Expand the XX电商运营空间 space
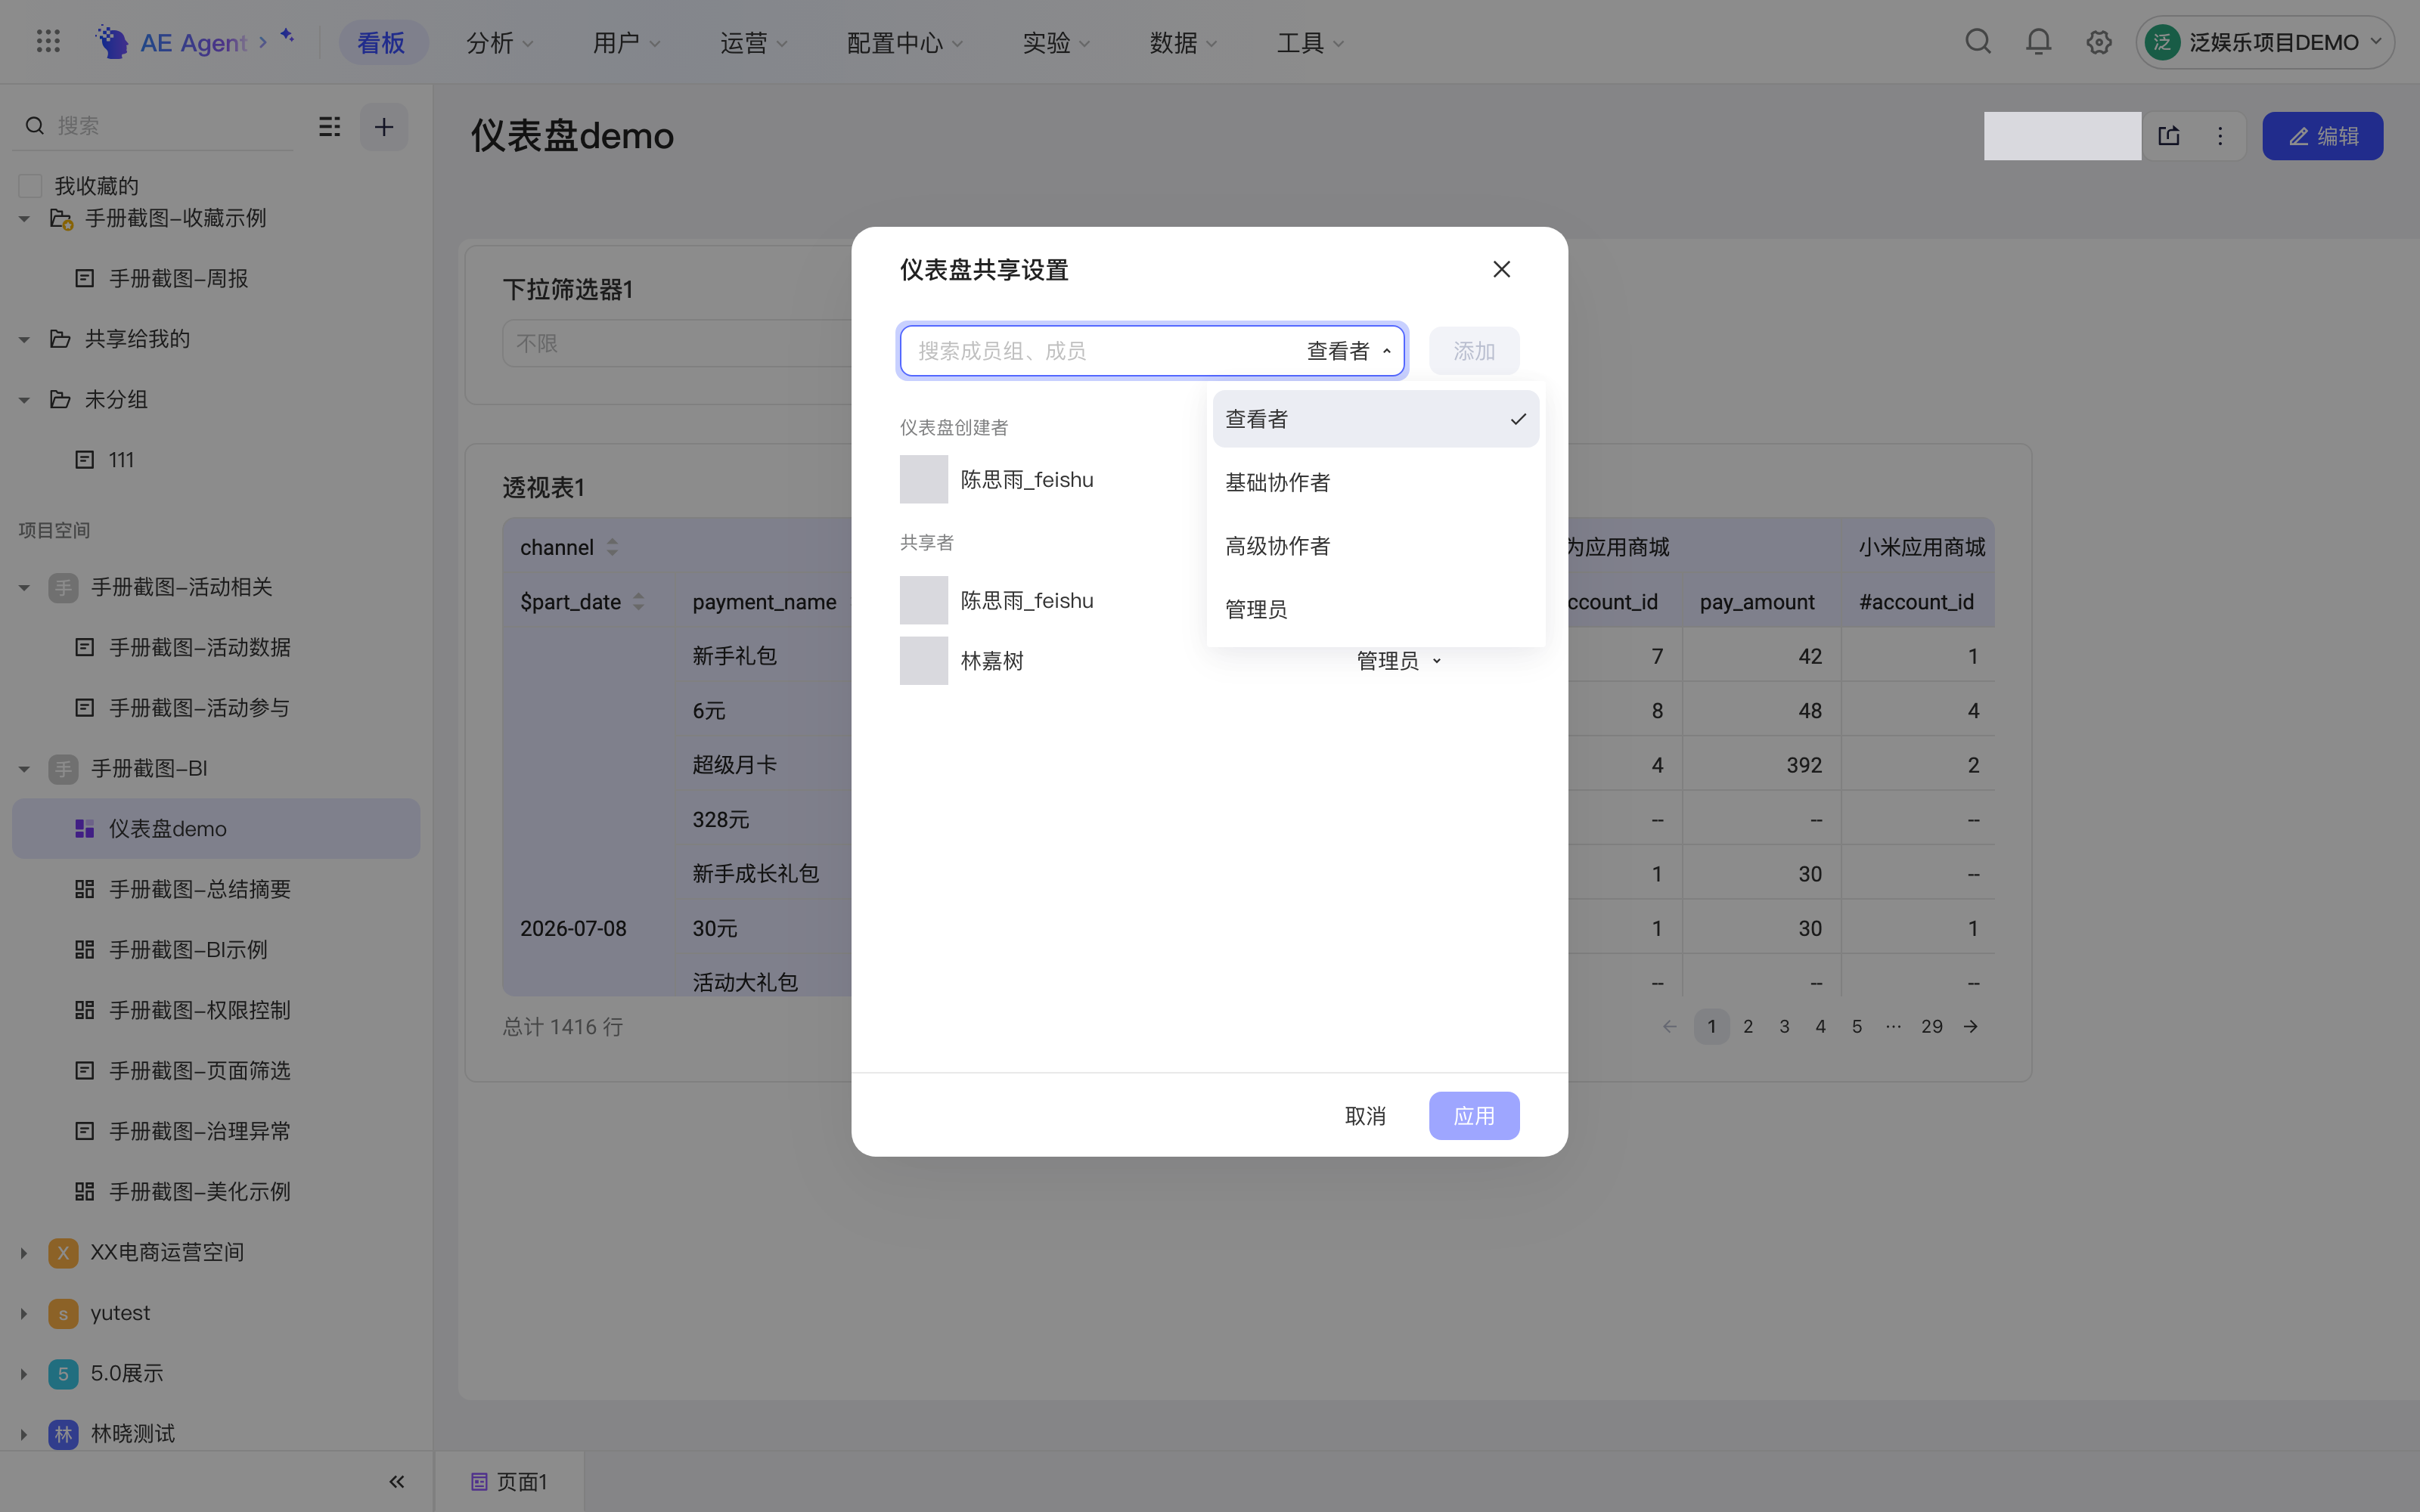The image size is (2420, 1512). pyautogui.click(x=24, y=1253)
